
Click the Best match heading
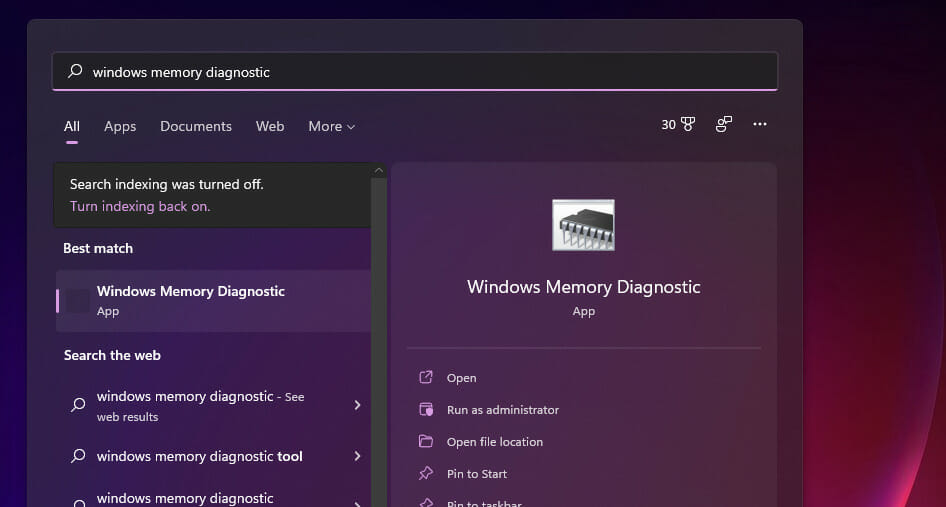point(98,248)
